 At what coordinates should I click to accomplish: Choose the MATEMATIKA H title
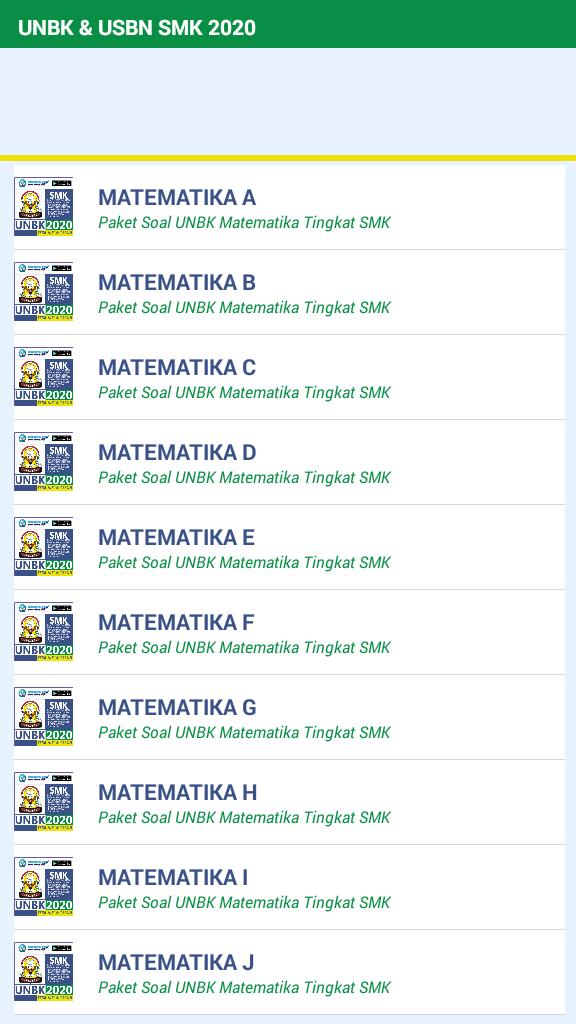pyautogui.click(x=178, y=792)
